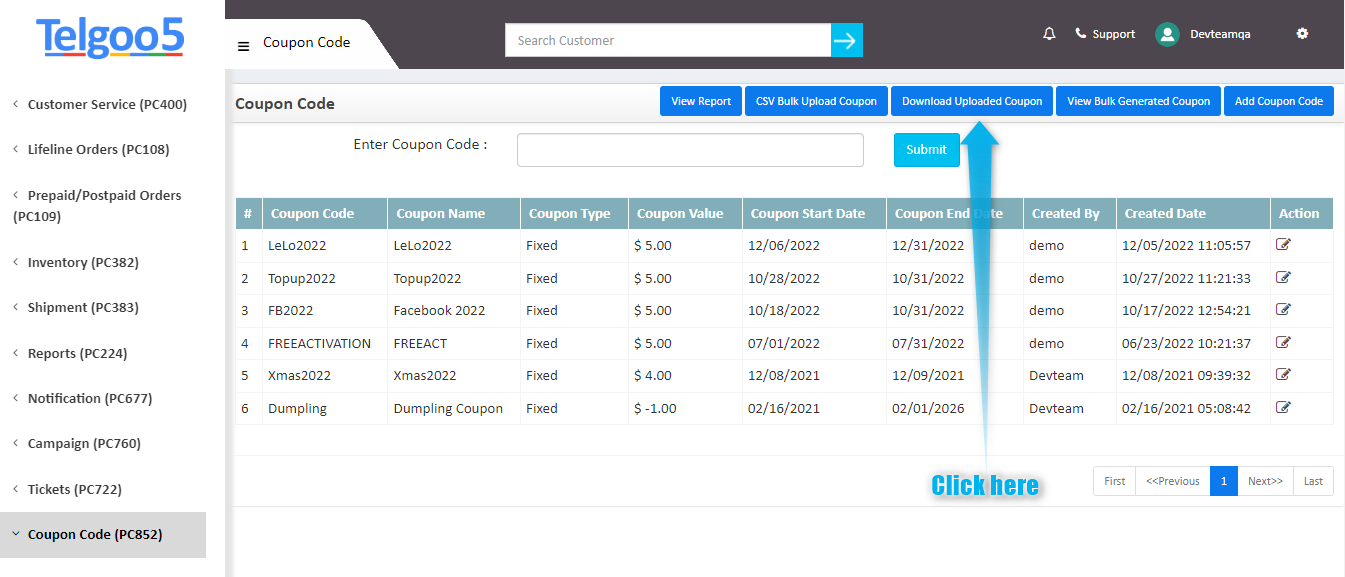
Task: Click the Devteamqa user avatar icon
Action: click(x=1166, y=33)
